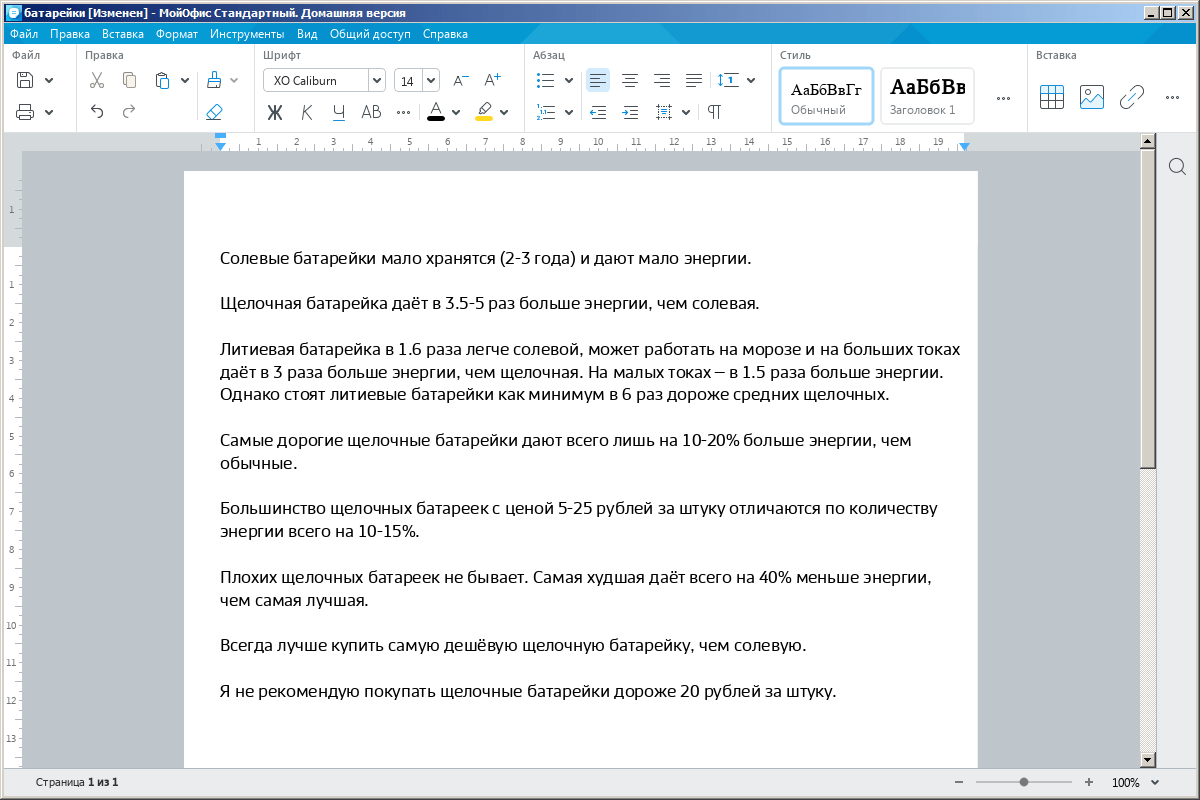The height and width of the screenshot is (800, 1200).
Task: Apply the Обычный style
Action: pos(826,96)
